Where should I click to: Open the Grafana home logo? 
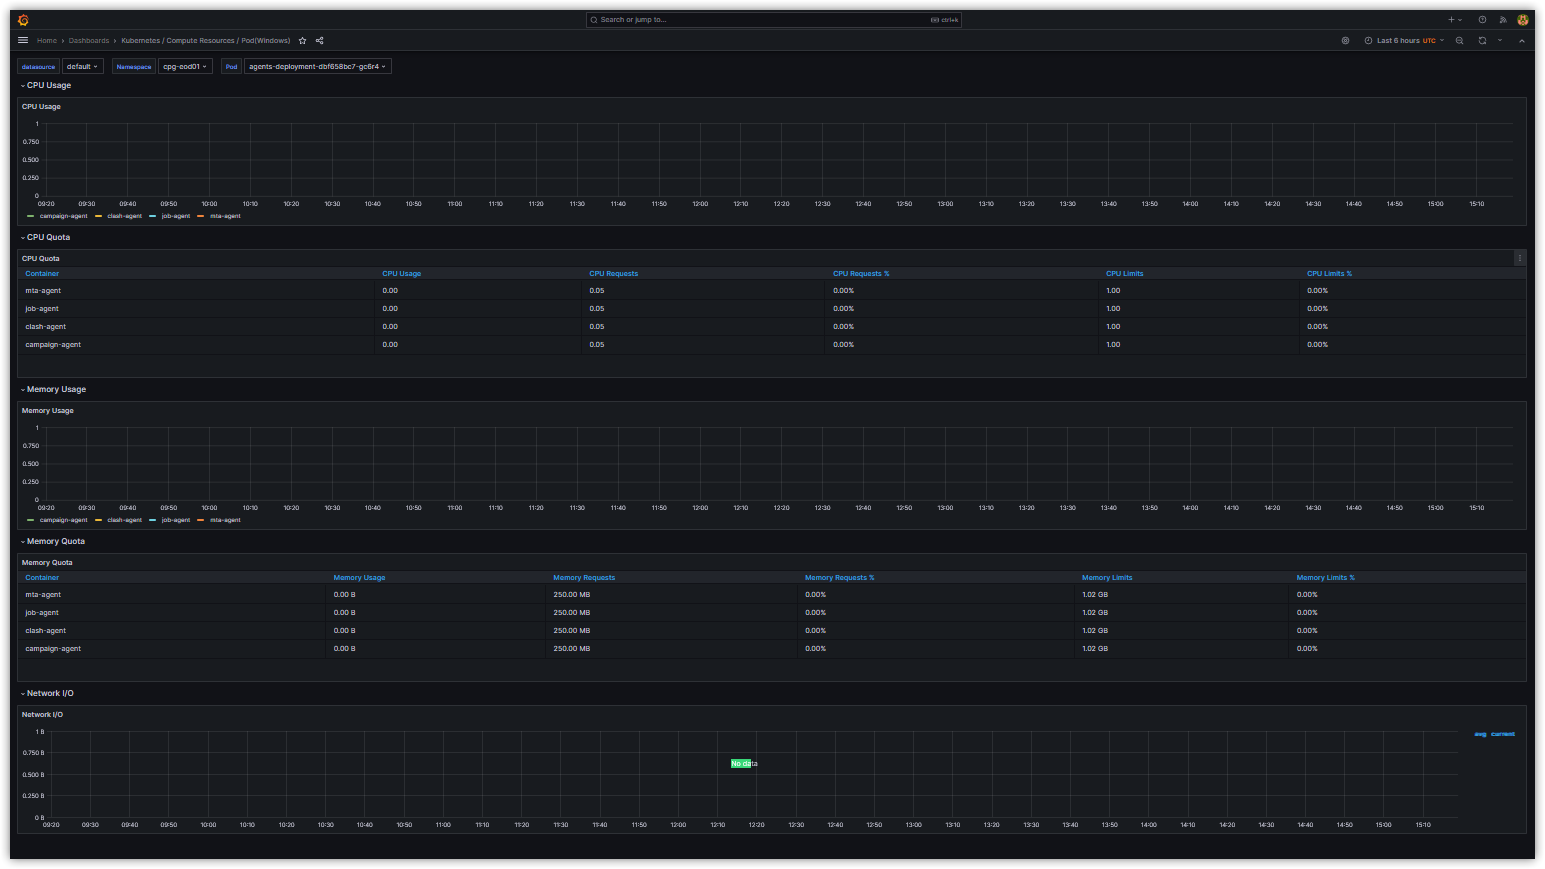pyautogui.click(x=22, y=19)
